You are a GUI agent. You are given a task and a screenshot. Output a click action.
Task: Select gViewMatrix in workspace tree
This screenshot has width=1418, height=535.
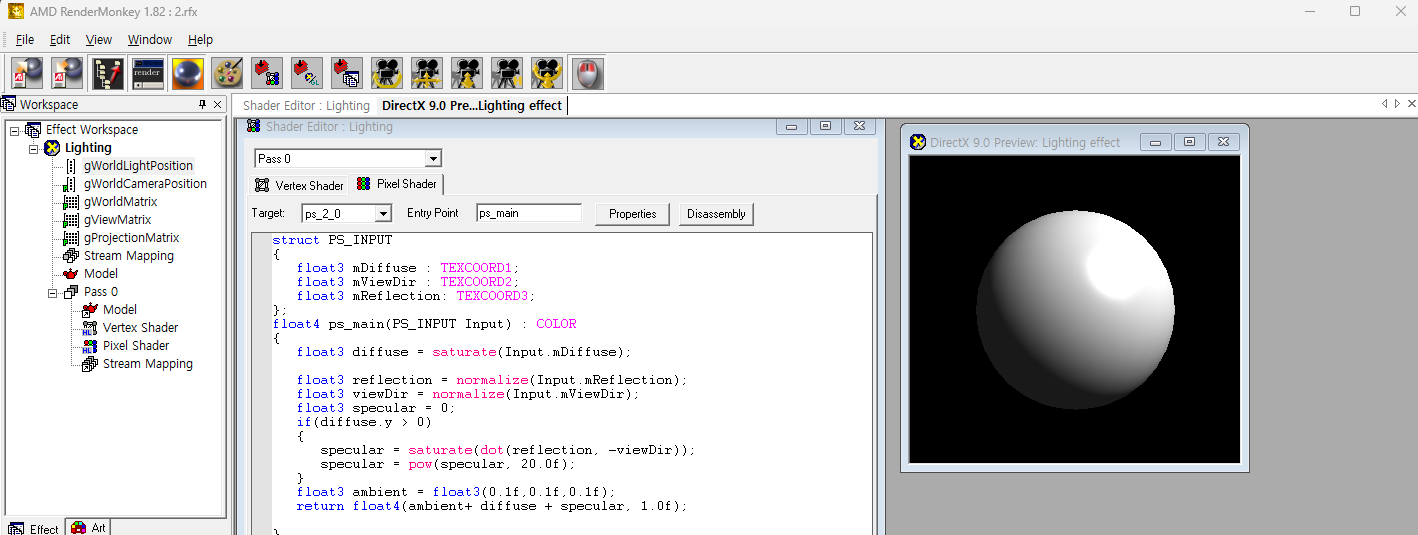coord(117,220)
